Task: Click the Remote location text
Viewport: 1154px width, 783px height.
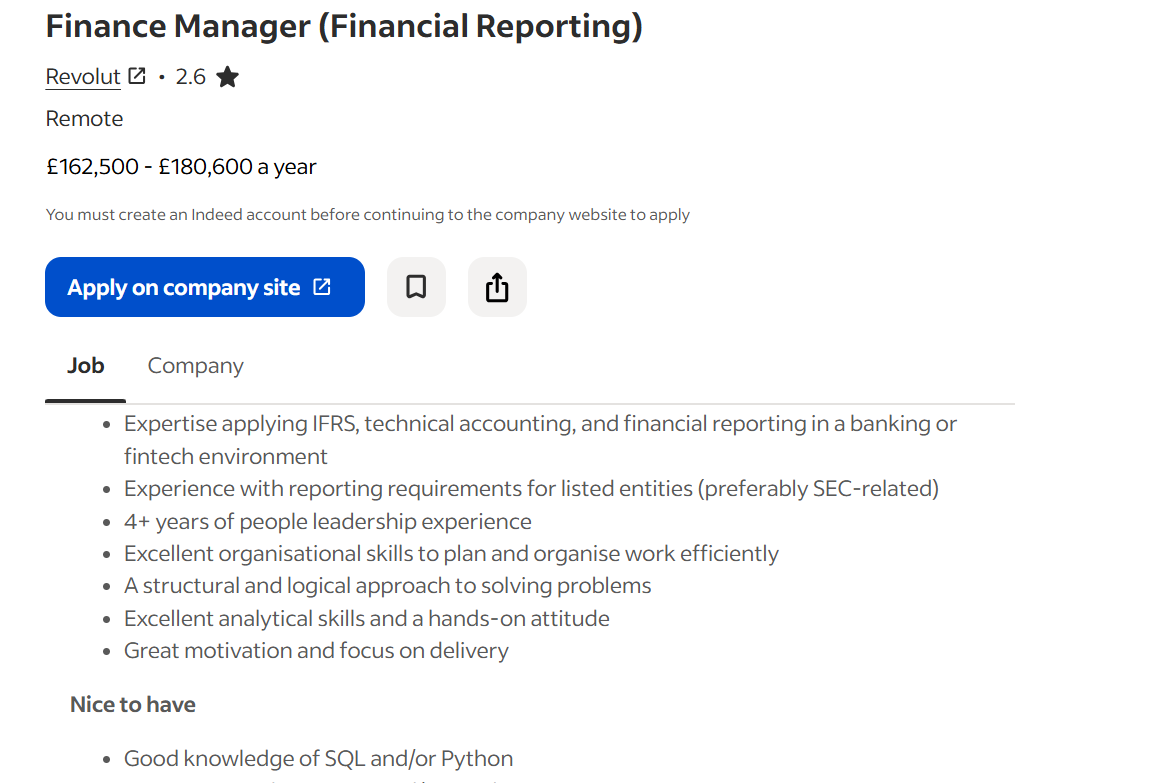Action: coord(85,119)
